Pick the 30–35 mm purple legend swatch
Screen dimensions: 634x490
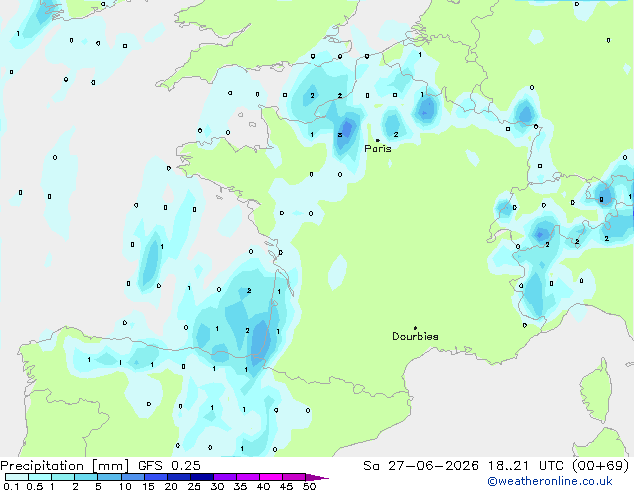pos(225,477)
